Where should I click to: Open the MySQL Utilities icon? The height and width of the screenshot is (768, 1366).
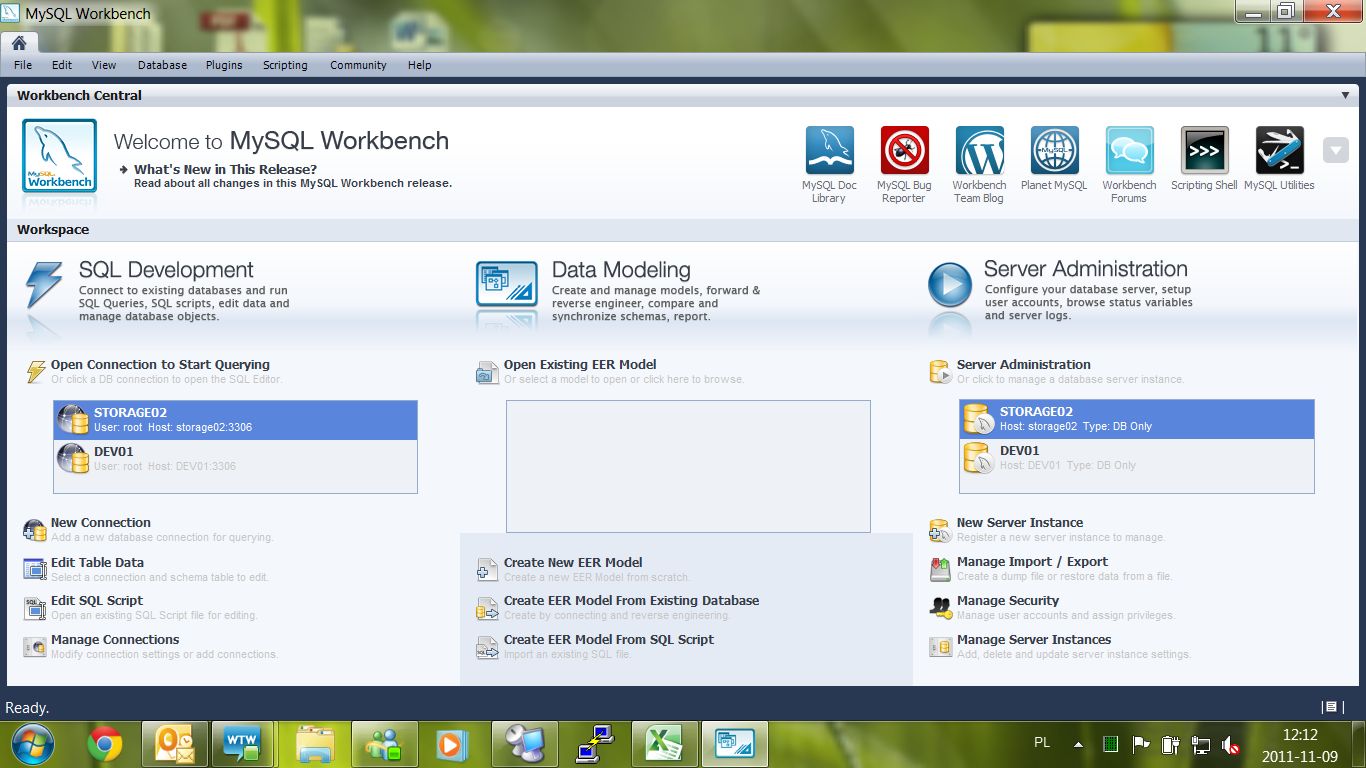pos(1280,150)
